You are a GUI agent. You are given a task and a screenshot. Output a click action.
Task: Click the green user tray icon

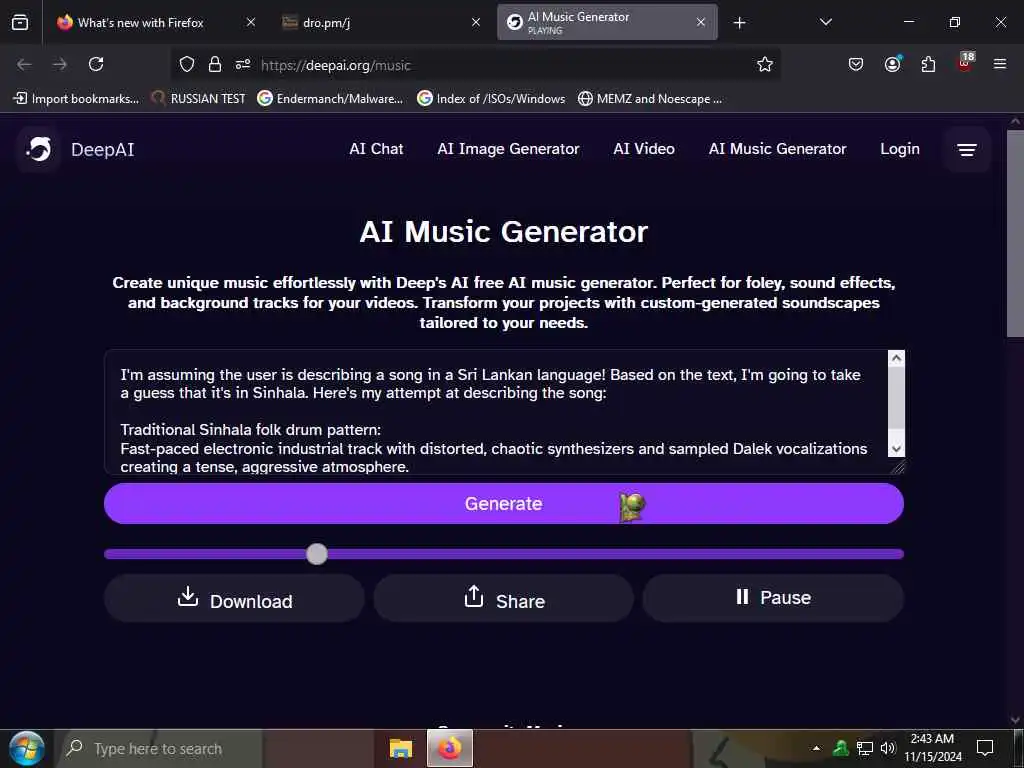coord(841,748)
